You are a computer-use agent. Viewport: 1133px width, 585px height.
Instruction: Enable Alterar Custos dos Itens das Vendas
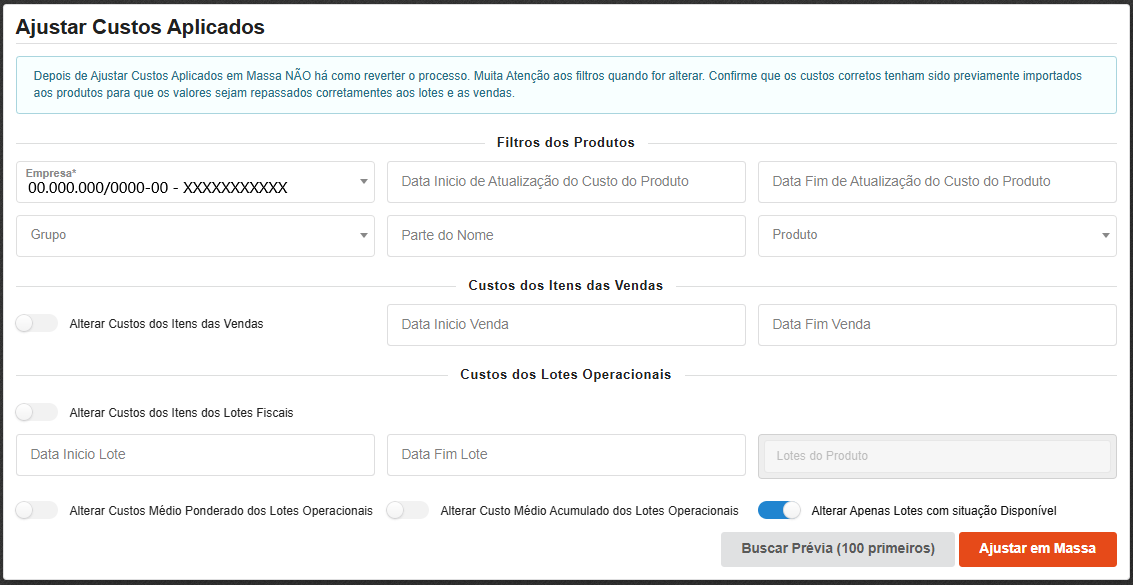[36, 323]
